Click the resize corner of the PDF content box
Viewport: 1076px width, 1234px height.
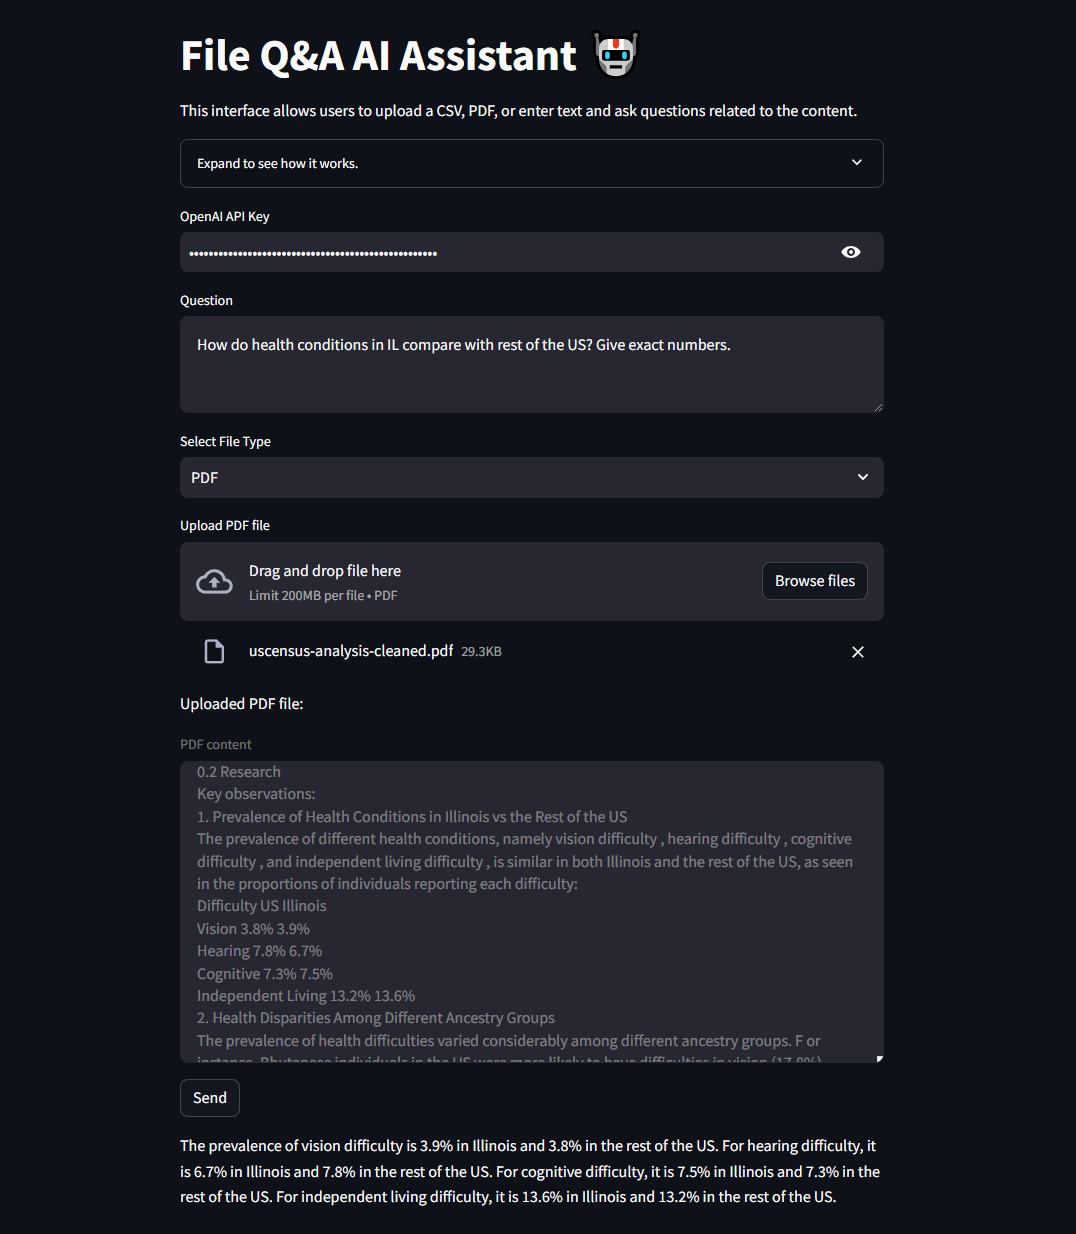pos(878,1056)
